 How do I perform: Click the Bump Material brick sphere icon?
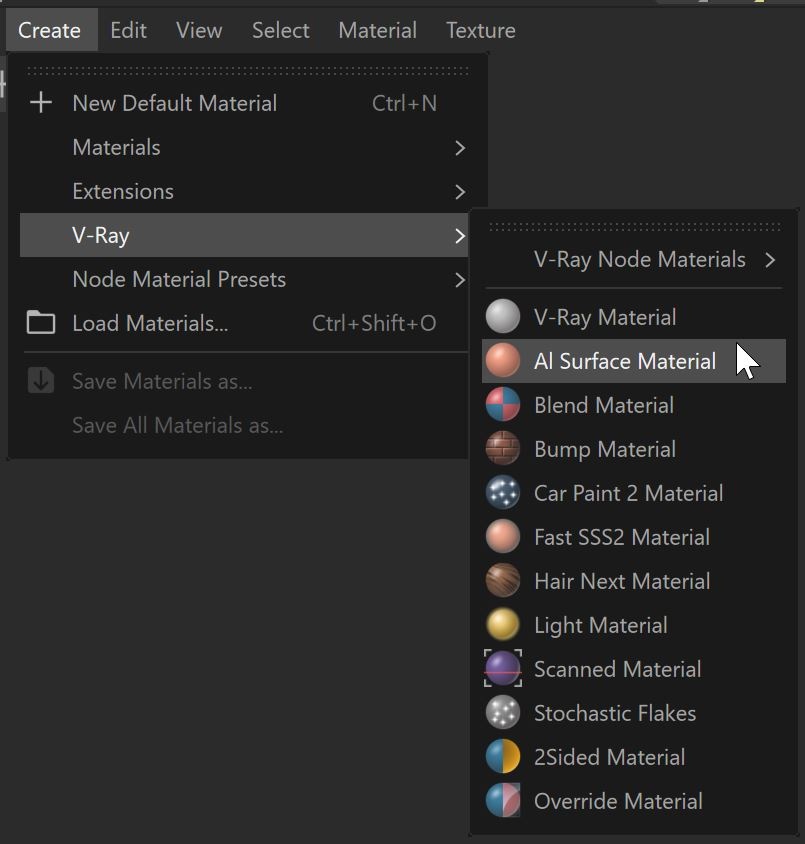pos(503,448)
